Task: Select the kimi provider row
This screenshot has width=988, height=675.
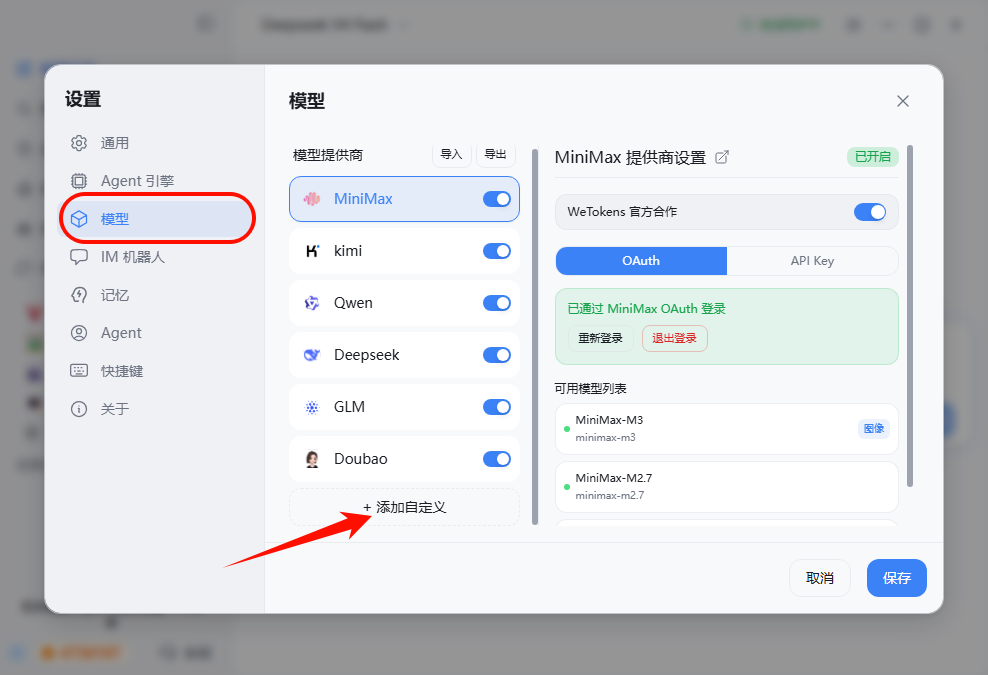Action: pos(405,251)
